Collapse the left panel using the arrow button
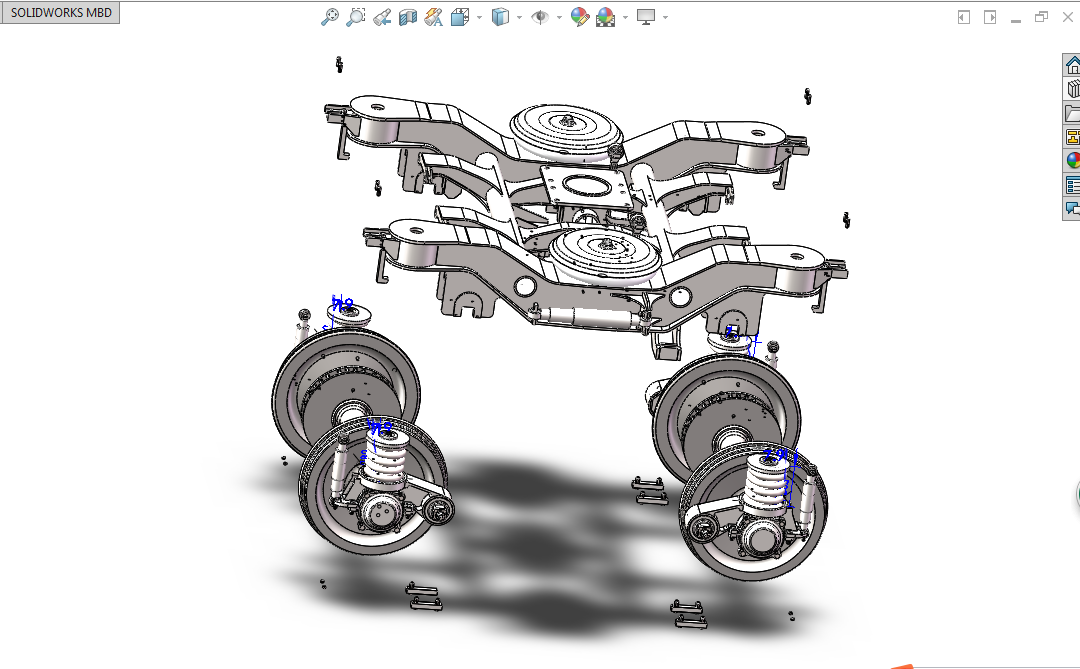Image resolution: width=1080 pixels, height=669 pixels. tap(964, 17)
